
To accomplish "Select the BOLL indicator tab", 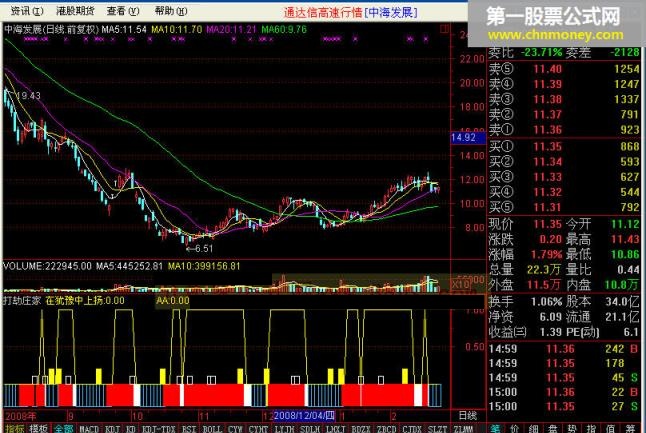I will (212, 428).
